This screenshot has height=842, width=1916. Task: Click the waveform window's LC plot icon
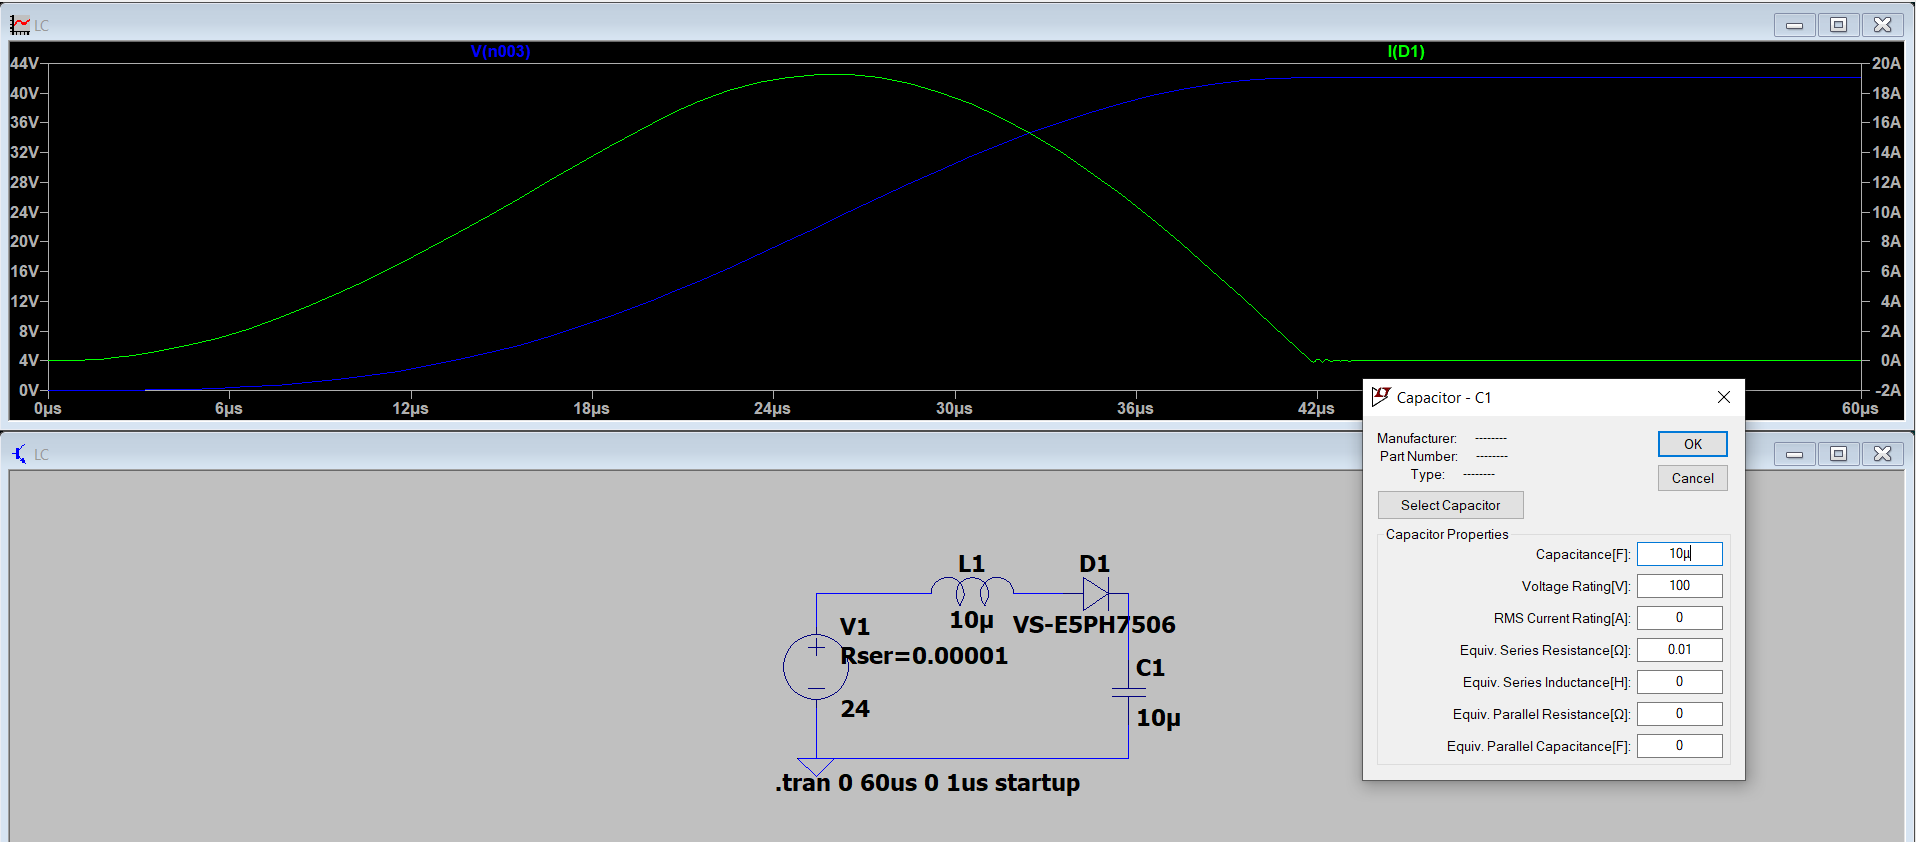pyautogui.click(x=20, y=25)
